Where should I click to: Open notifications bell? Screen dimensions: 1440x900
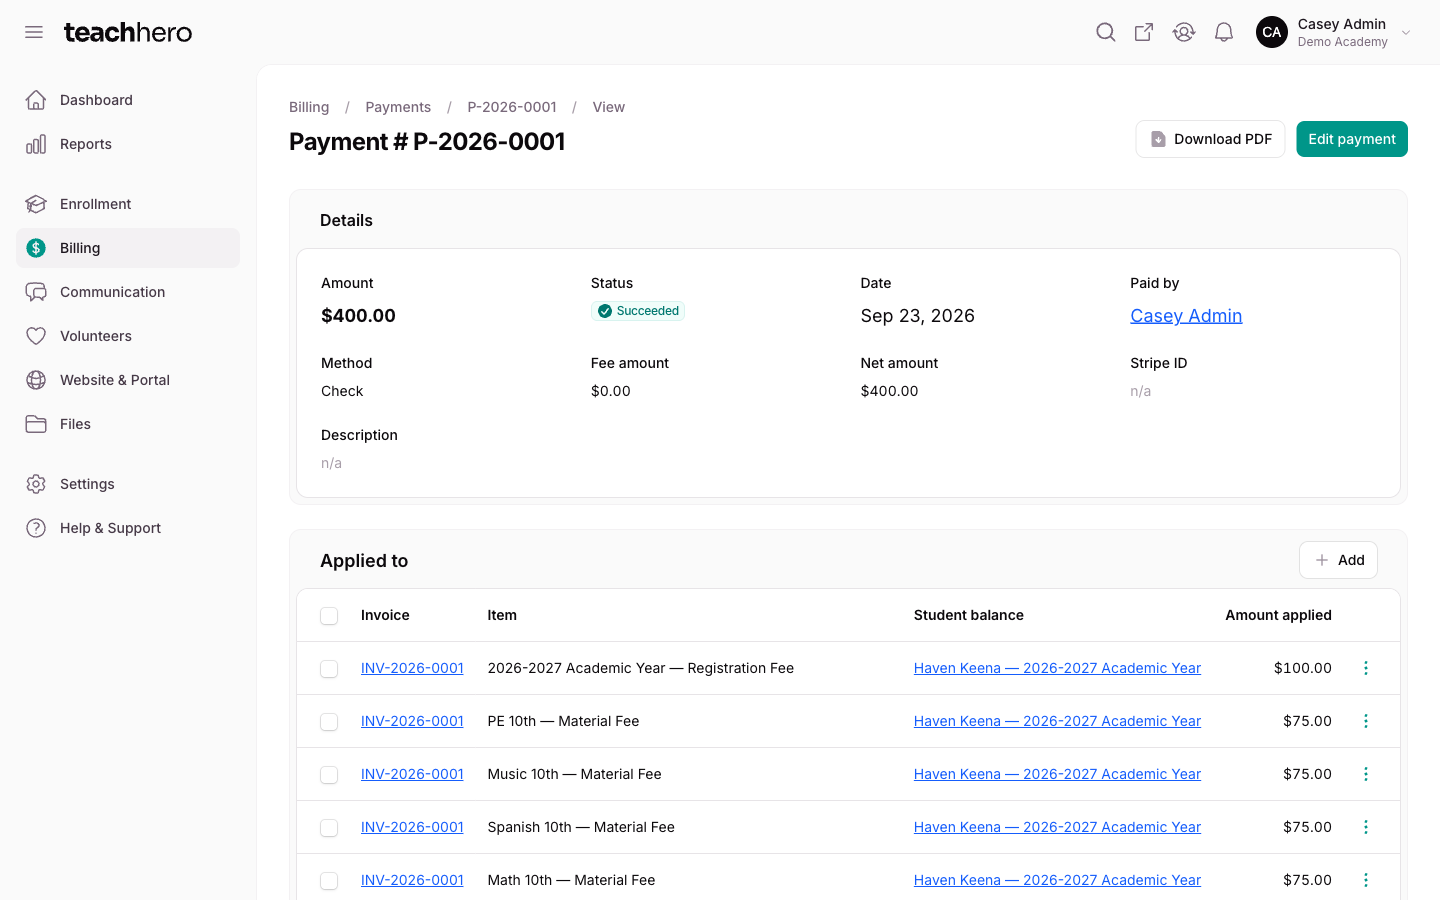1224,32
